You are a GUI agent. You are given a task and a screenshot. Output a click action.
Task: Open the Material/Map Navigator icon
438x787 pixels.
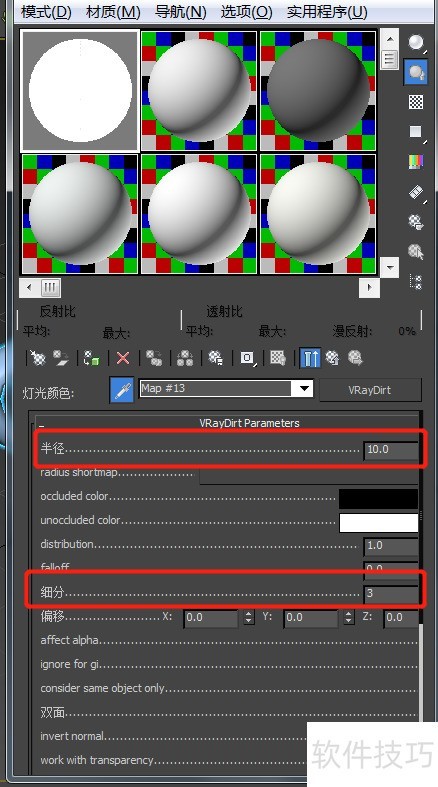click(x=416, y=282)
